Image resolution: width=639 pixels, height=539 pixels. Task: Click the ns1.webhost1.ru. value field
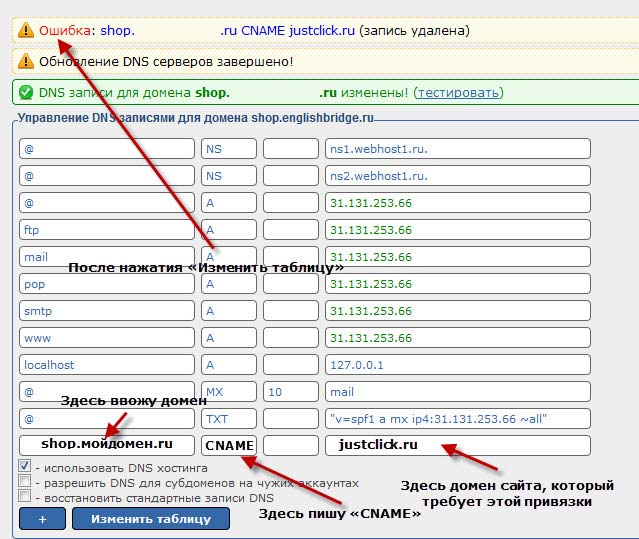(458, 149)
